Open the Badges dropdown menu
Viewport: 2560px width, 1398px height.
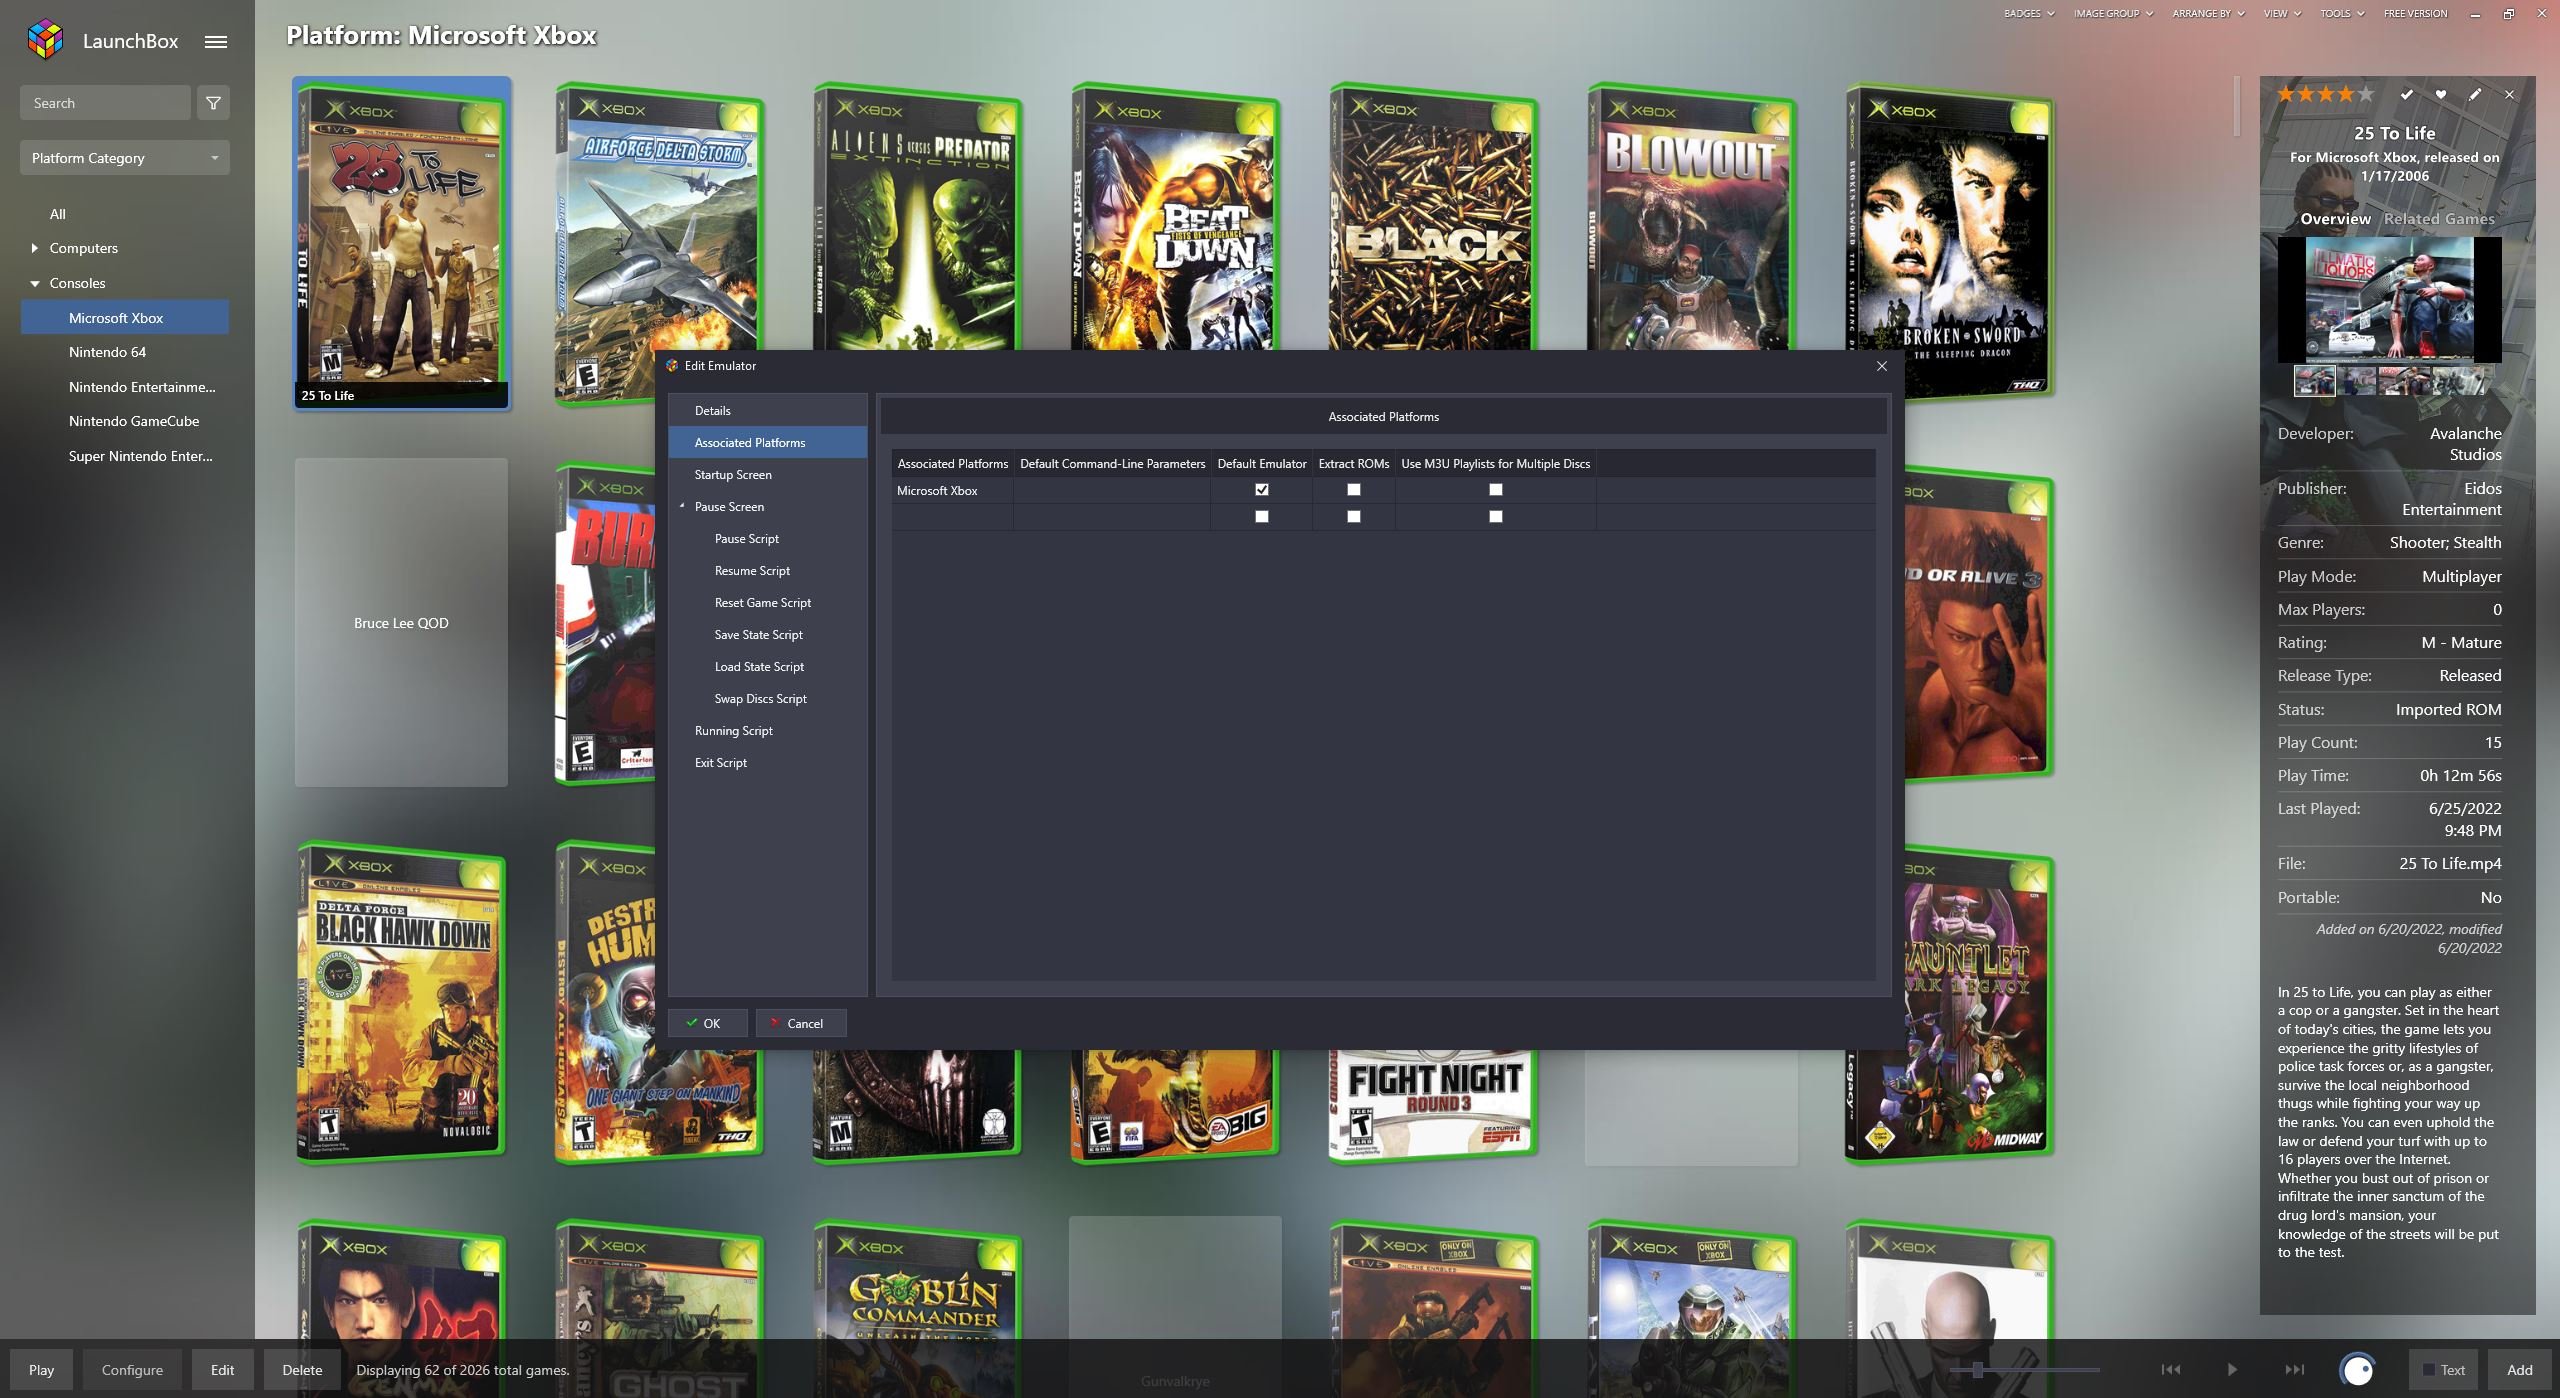[x=2029, y=13]
